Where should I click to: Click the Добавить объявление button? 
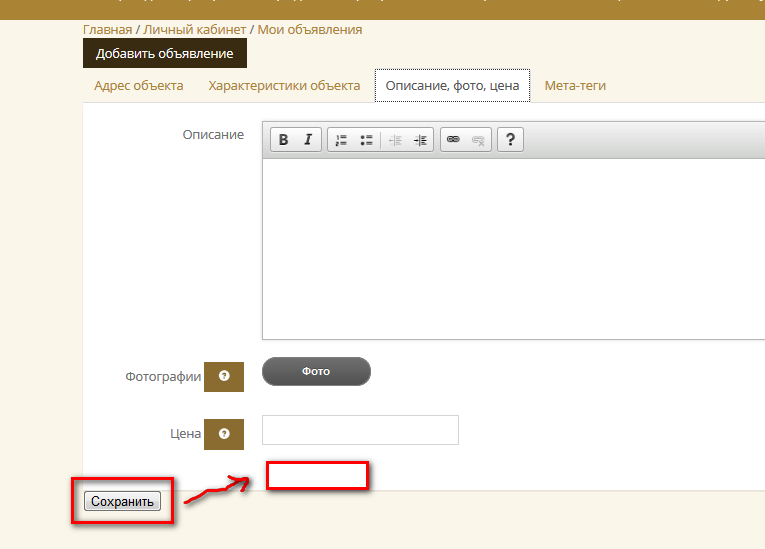(165, 53)
